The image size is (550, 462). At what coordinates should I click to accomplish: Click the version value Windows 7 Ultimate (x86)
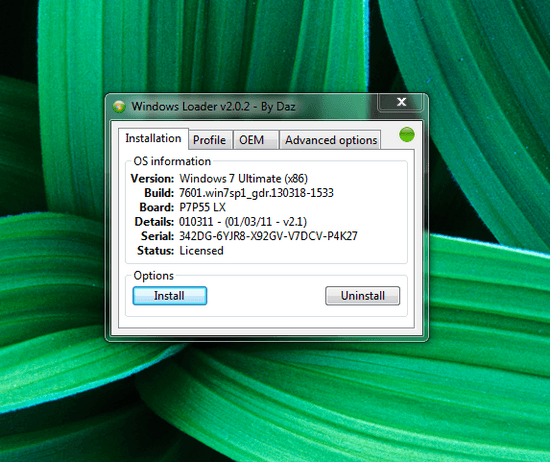pyautogui.click(x=243, y=179)
